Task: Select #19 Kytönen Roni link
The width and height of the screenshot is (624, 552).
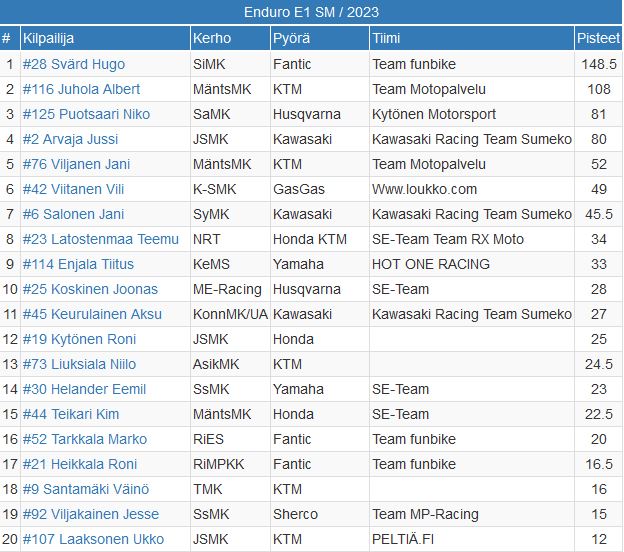Action: pyautogui.click(x=79, y=339)
